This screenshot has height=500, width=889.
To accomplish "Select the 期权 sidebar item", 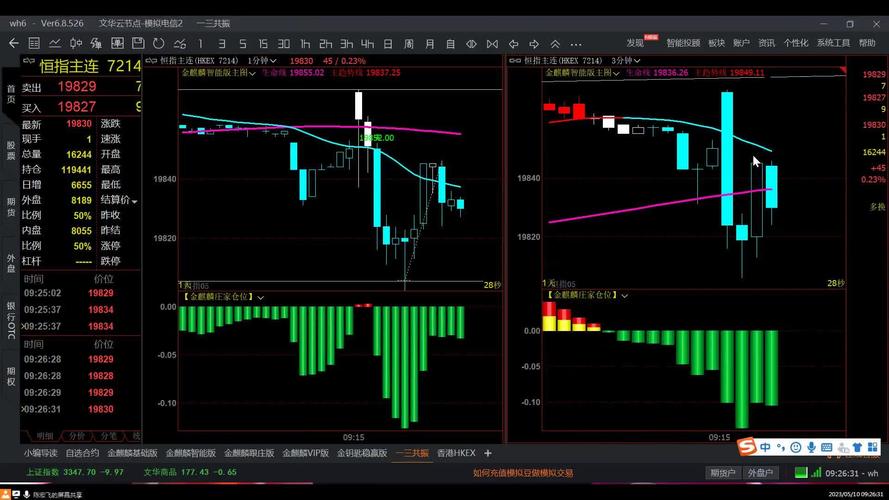I will coord(11,376).
